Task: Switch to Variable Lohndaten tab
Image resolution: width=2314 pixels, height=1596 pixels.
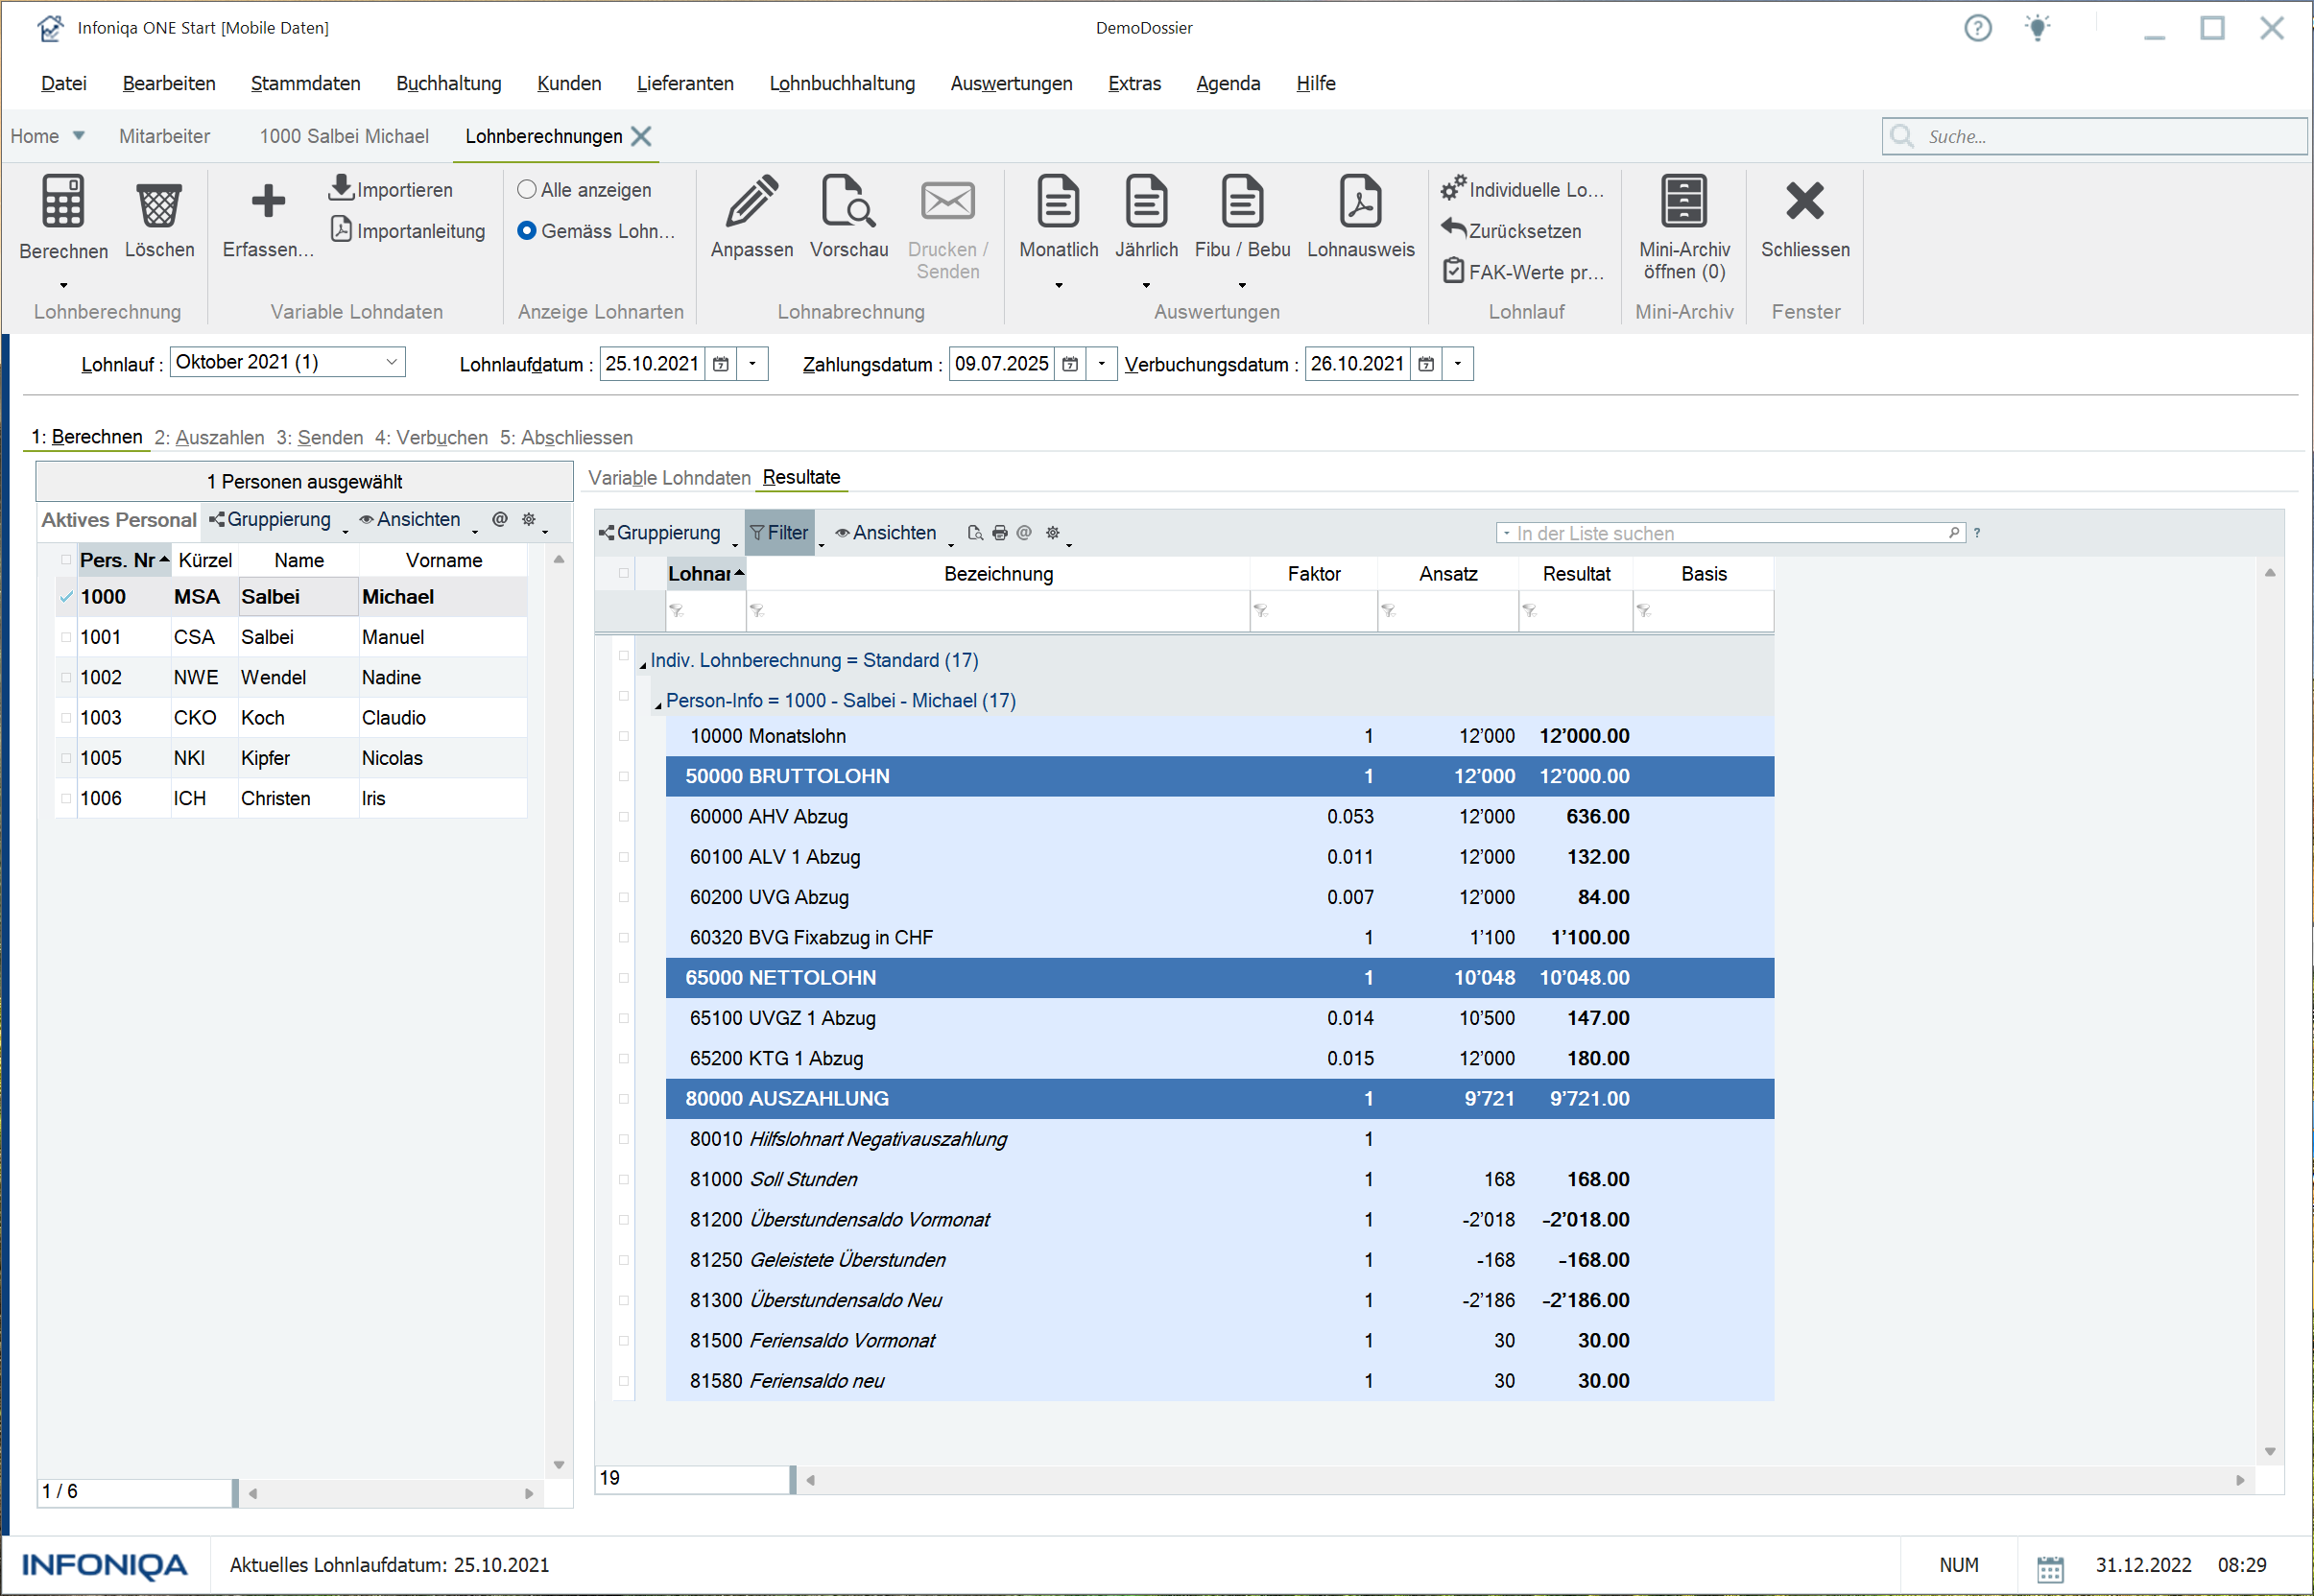Action: coord(669,477)
